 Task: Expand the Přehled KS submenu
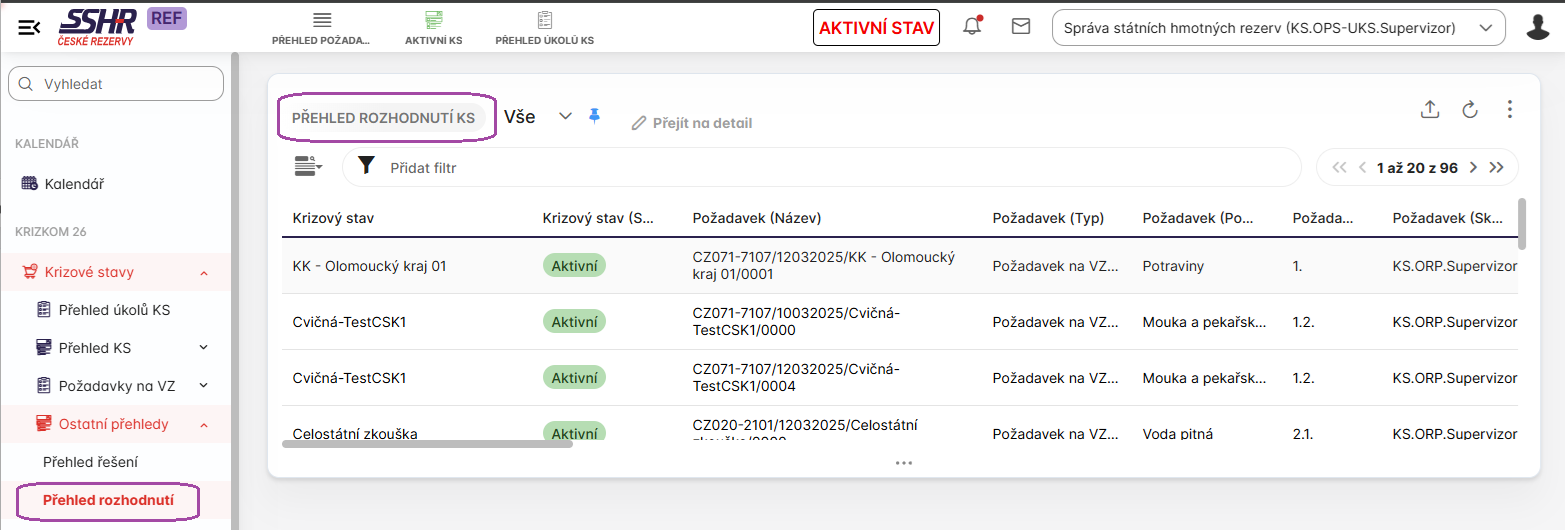pos(204,348)
